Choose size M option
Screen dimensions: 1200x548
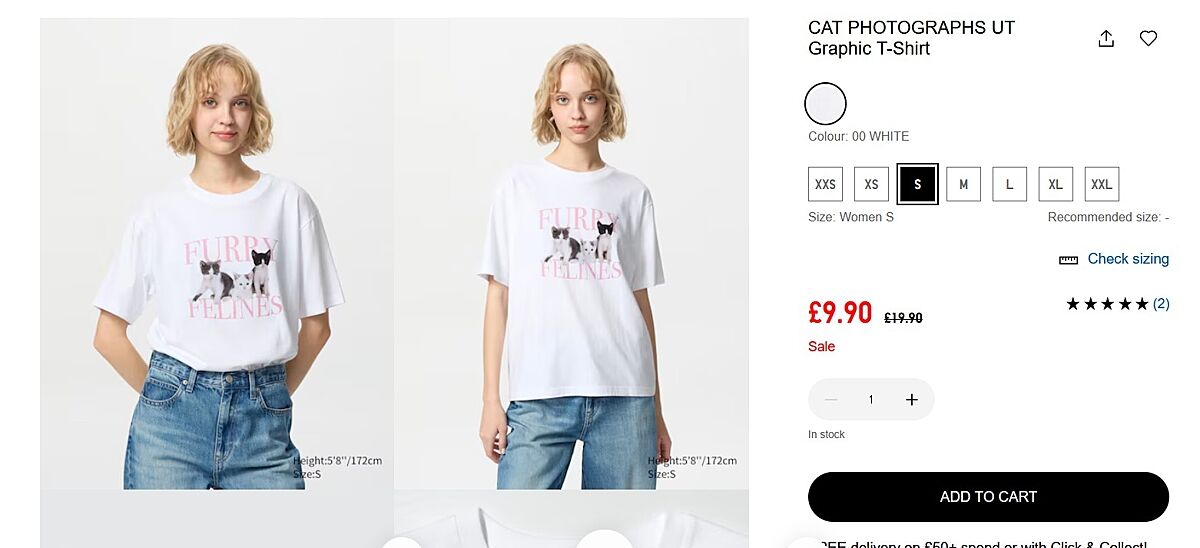coord(963,185)
